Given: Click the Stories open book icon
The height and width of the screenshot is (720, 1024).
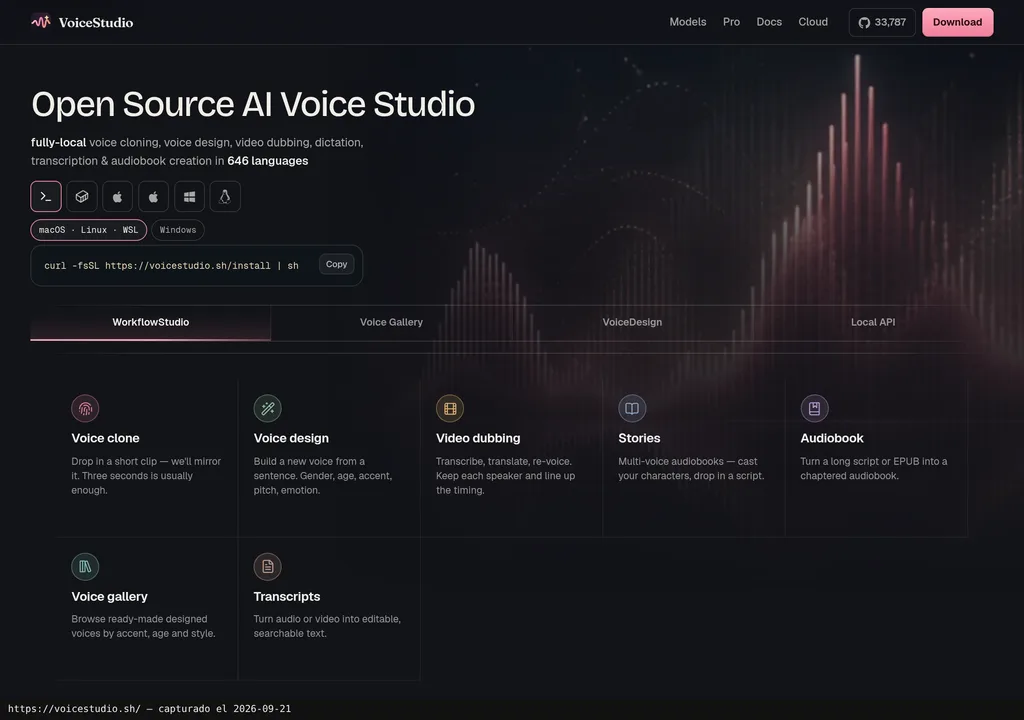Looking at the screenshot, I should click(x=632, y=408).
